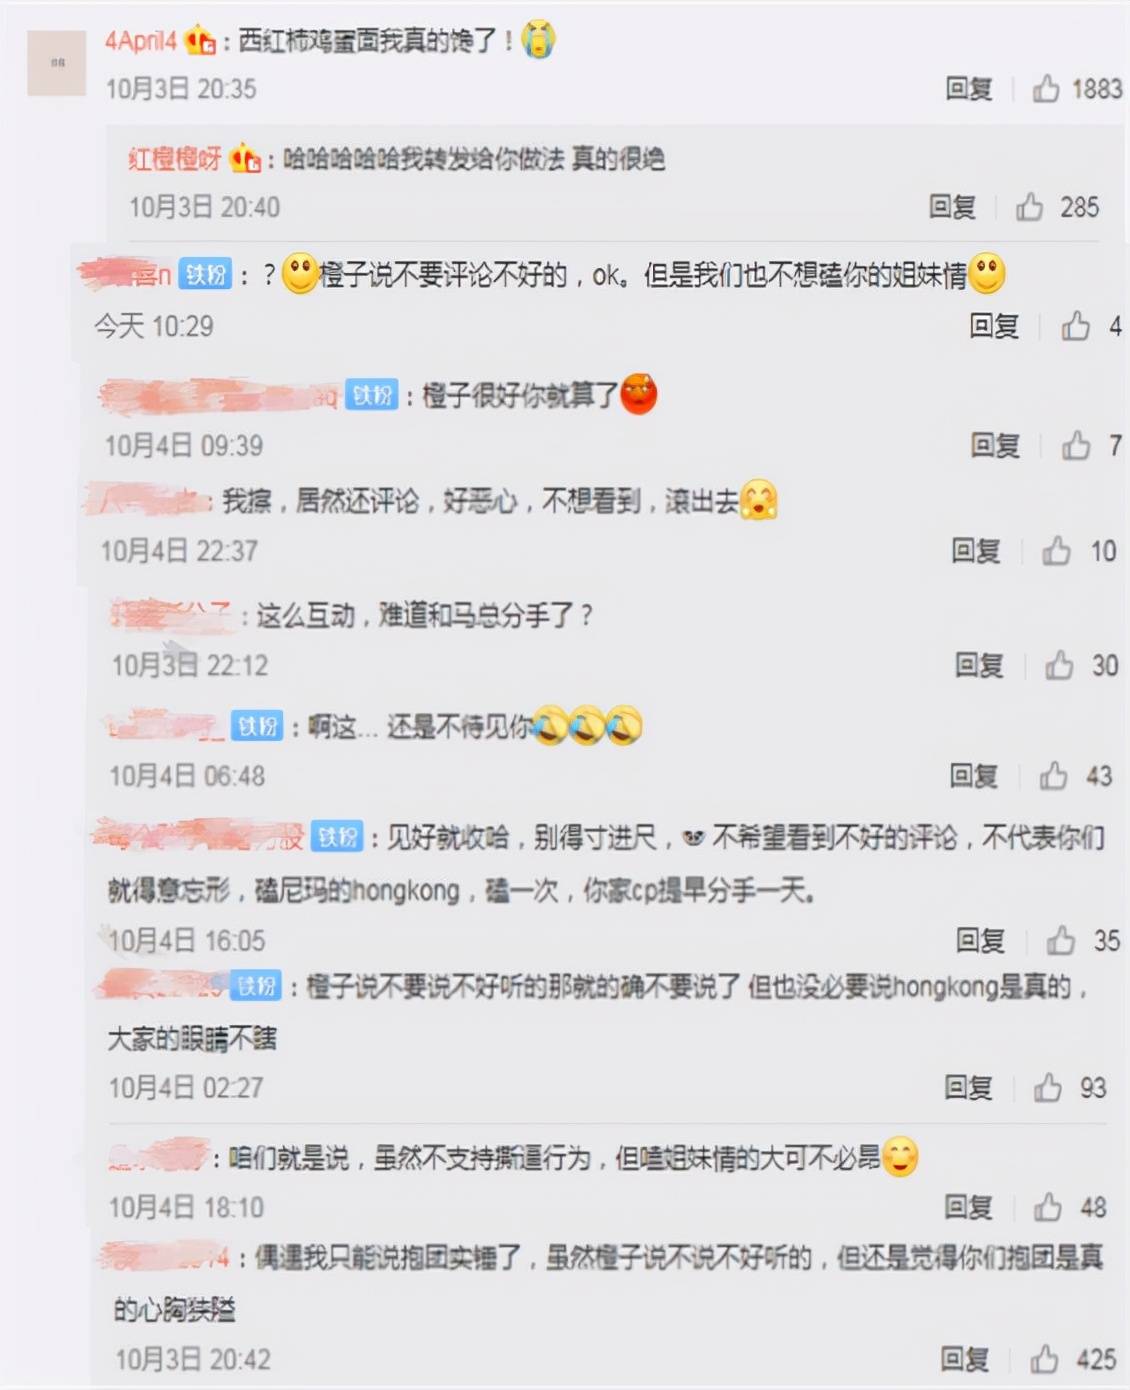This screenshot has height=1390, width=1130.
Task: Open the 4April4 user profile name
Action: point(141,41)
